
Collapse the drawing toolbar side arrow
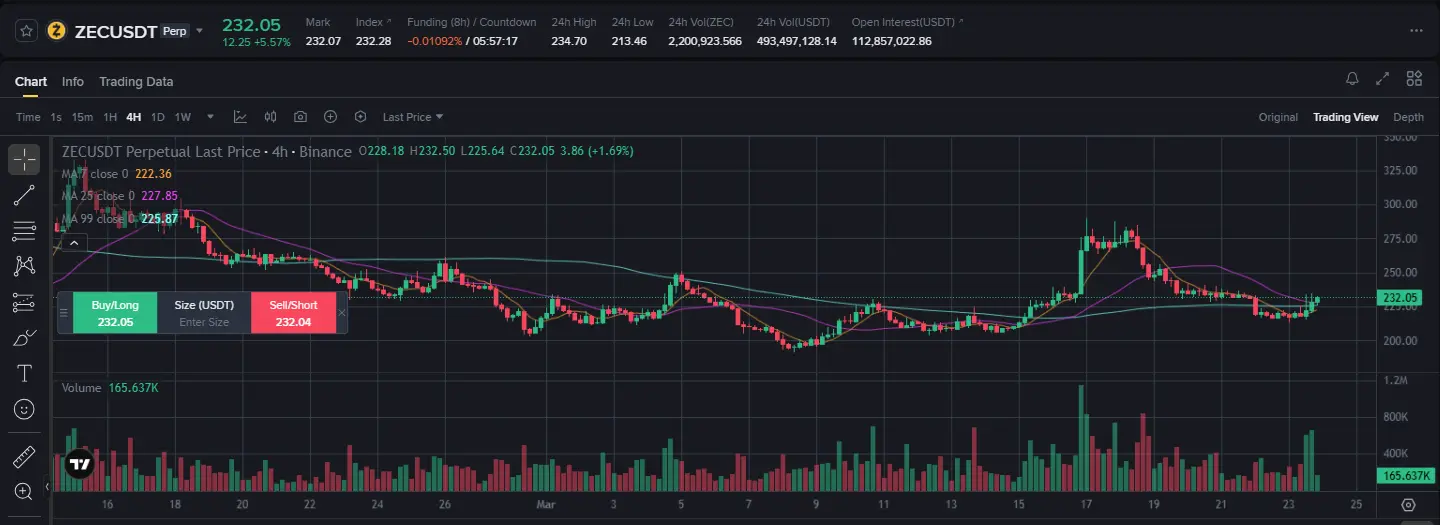(47, 486)
